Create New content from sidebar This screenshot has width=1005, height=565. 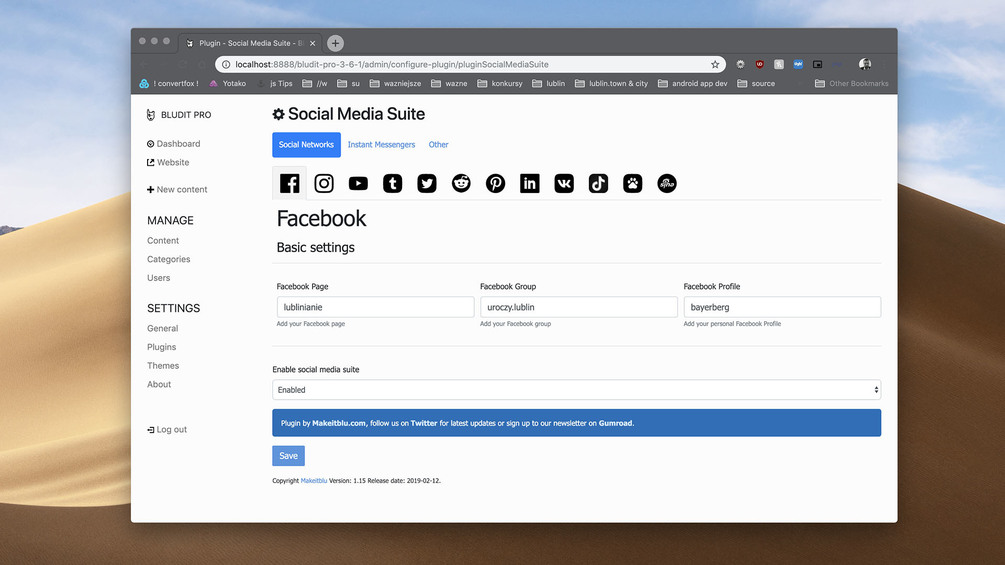click(177, 190)
